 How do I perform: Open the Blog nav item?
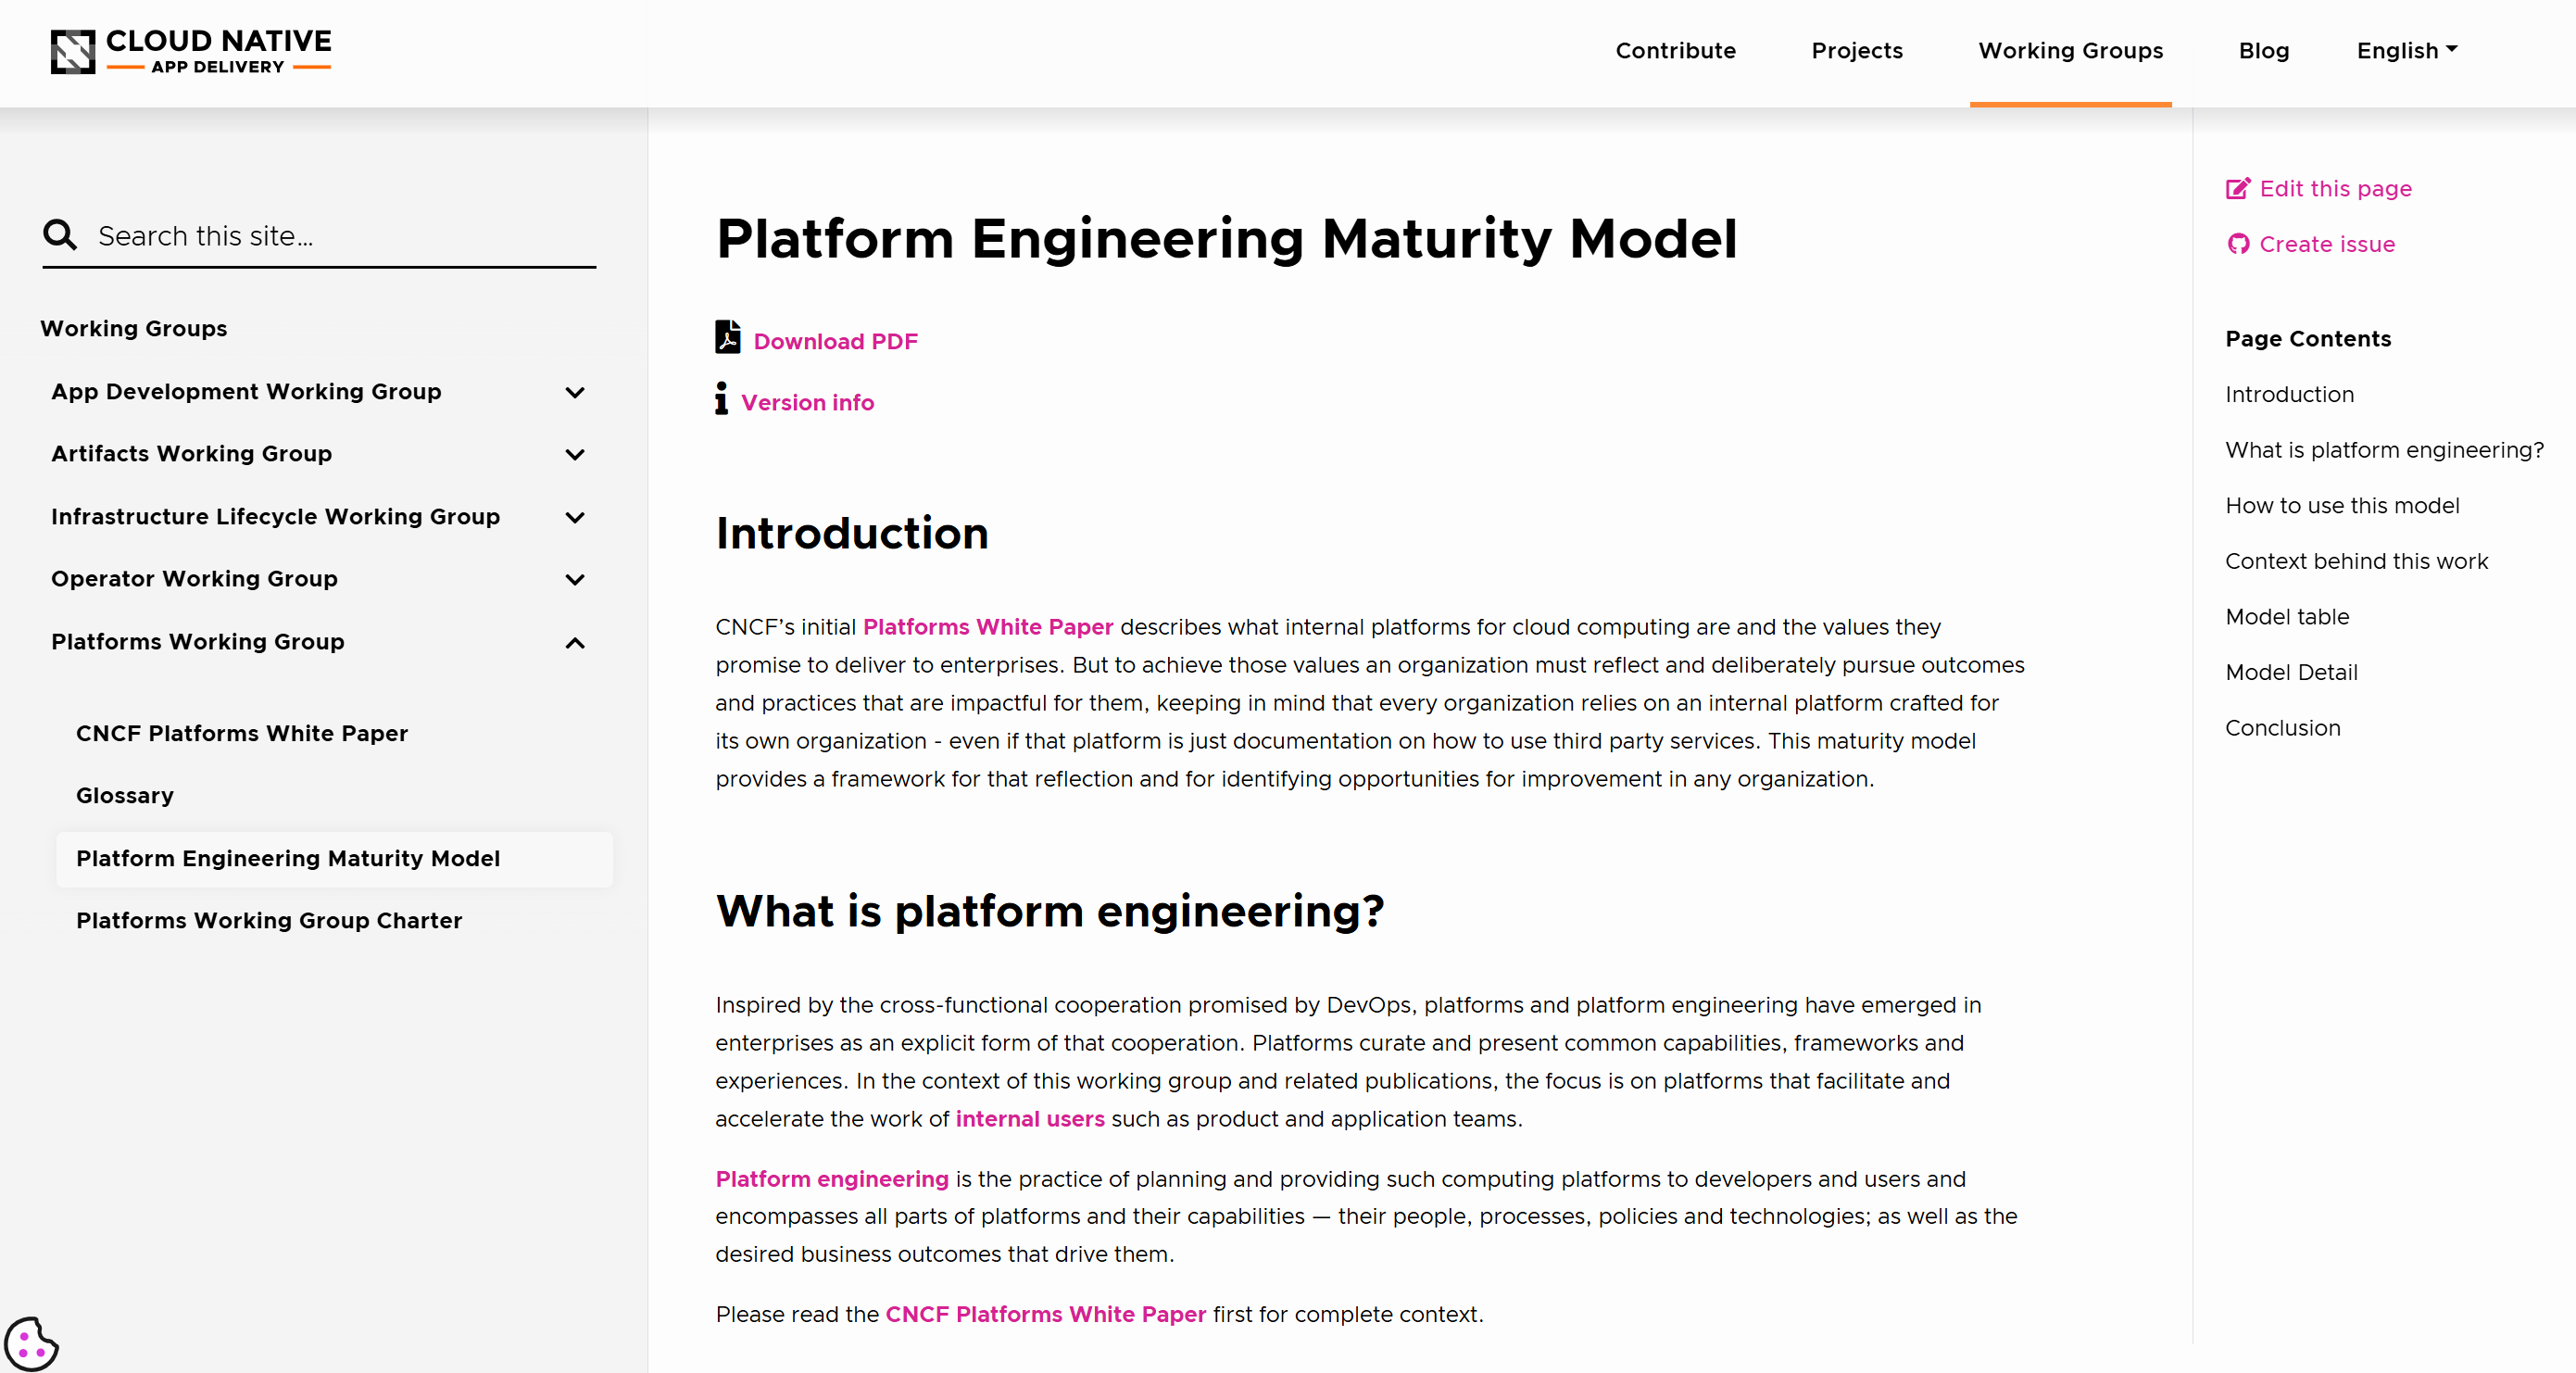pos(2263,50)
